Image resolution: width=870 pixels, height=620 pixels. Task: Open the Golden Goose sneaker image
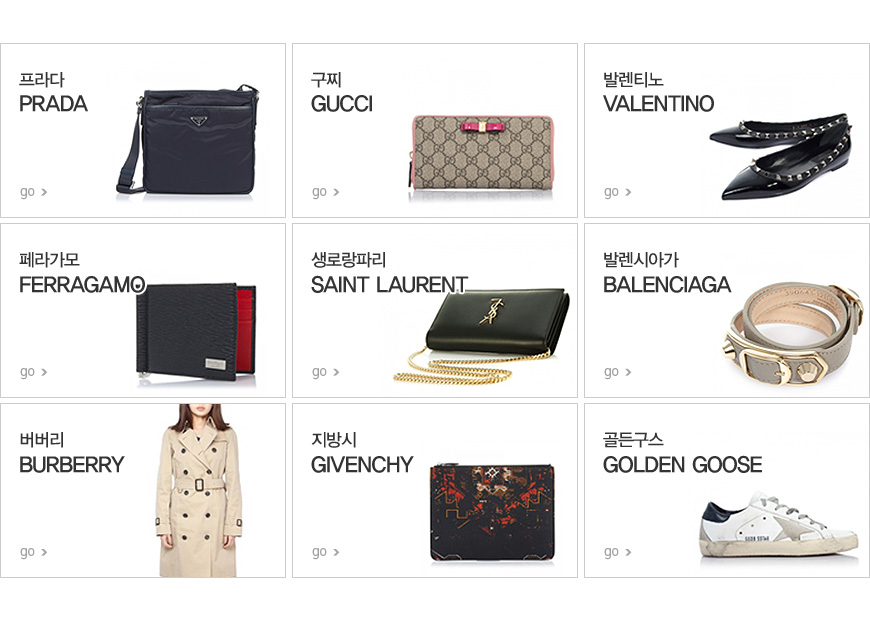[x=779, y=524]
